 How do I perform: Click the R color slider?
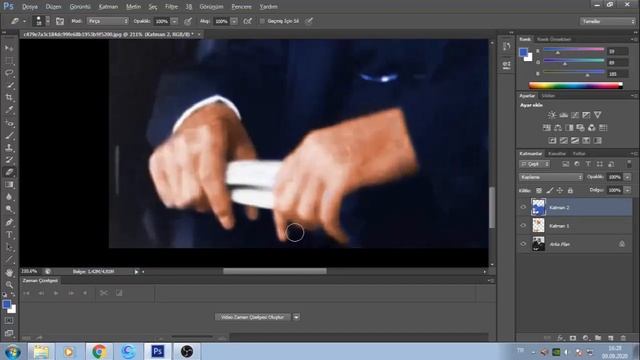573,50
